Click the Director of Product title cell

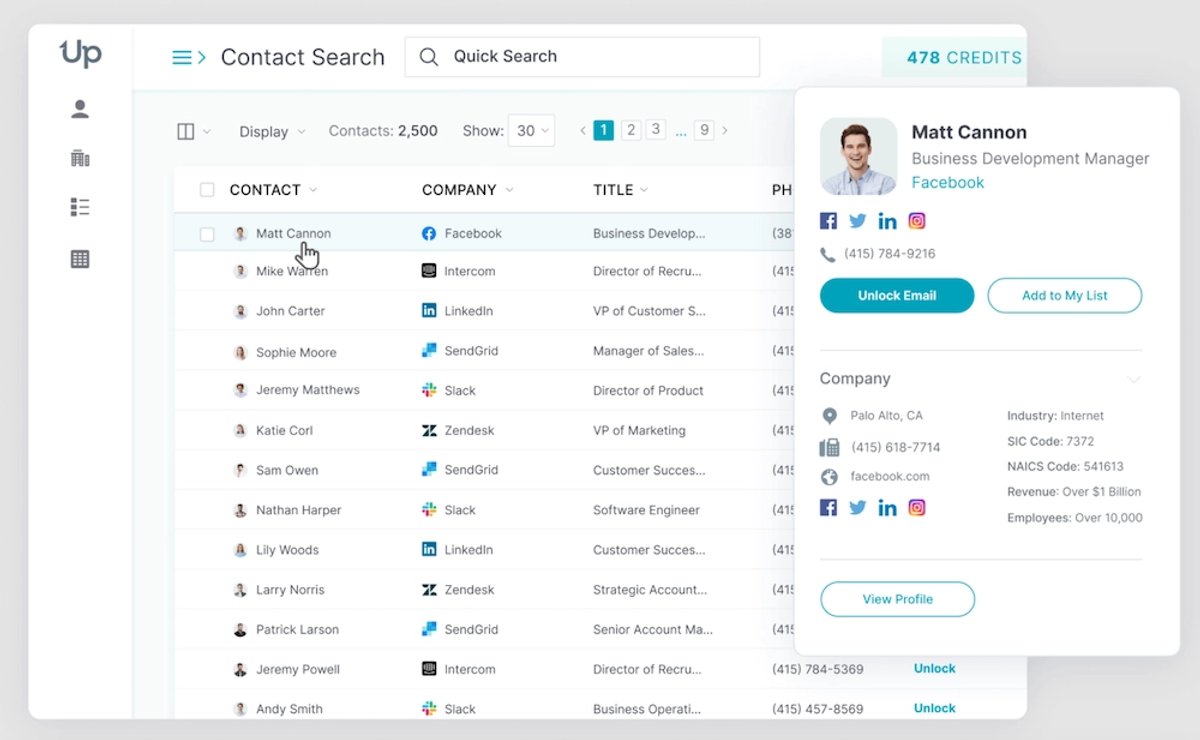point(648,390)
